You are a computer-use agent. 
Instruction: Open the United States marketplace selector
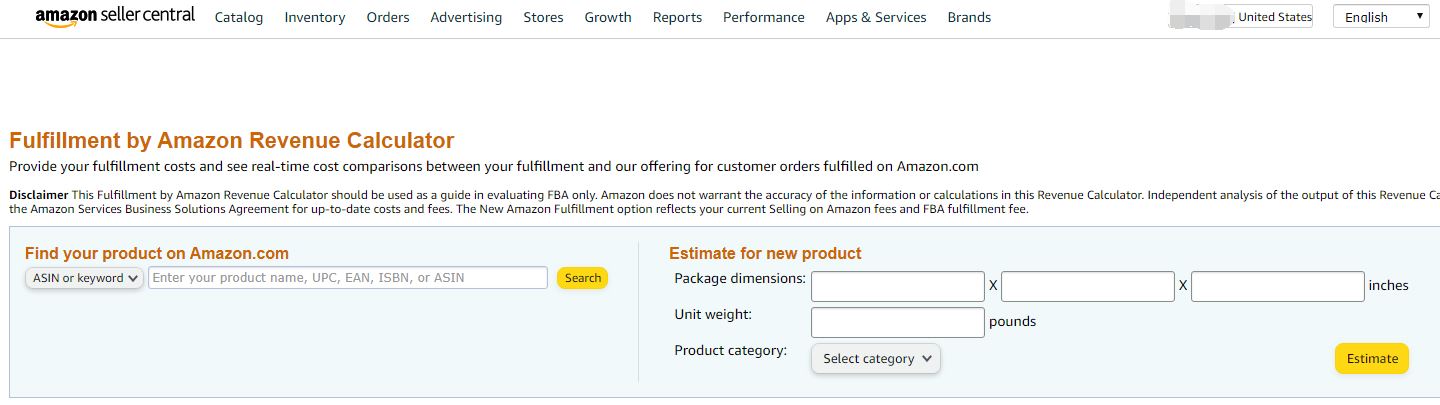click(1240, 16)
